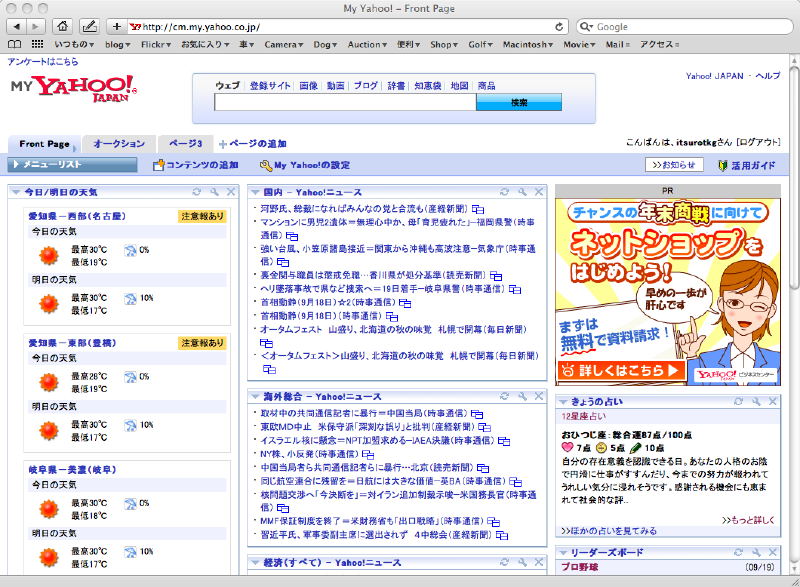
Task: Click the My Yahoo! Japan logo
Action: pos(74,88)
